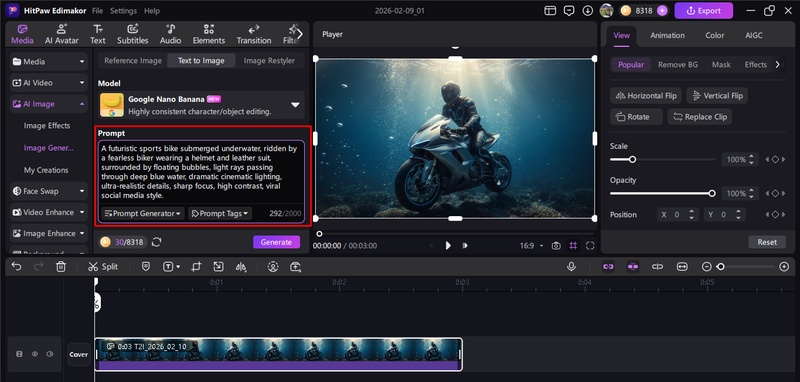Open the Transition panel
800x382 pixels.
pos(254,34)
